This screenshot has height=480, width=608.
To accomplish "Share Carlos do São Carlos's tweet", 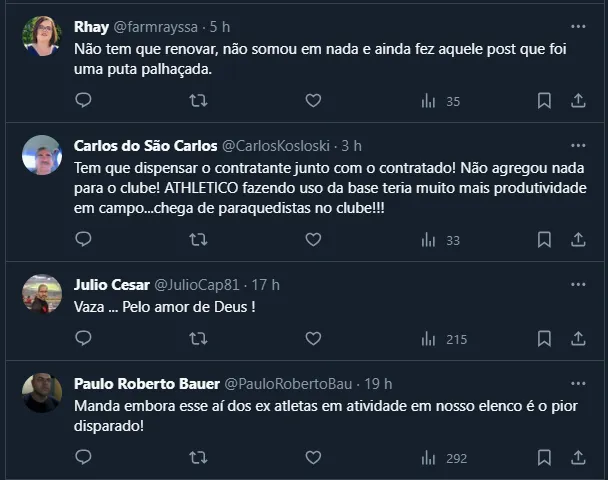I will tap(578, 239).
